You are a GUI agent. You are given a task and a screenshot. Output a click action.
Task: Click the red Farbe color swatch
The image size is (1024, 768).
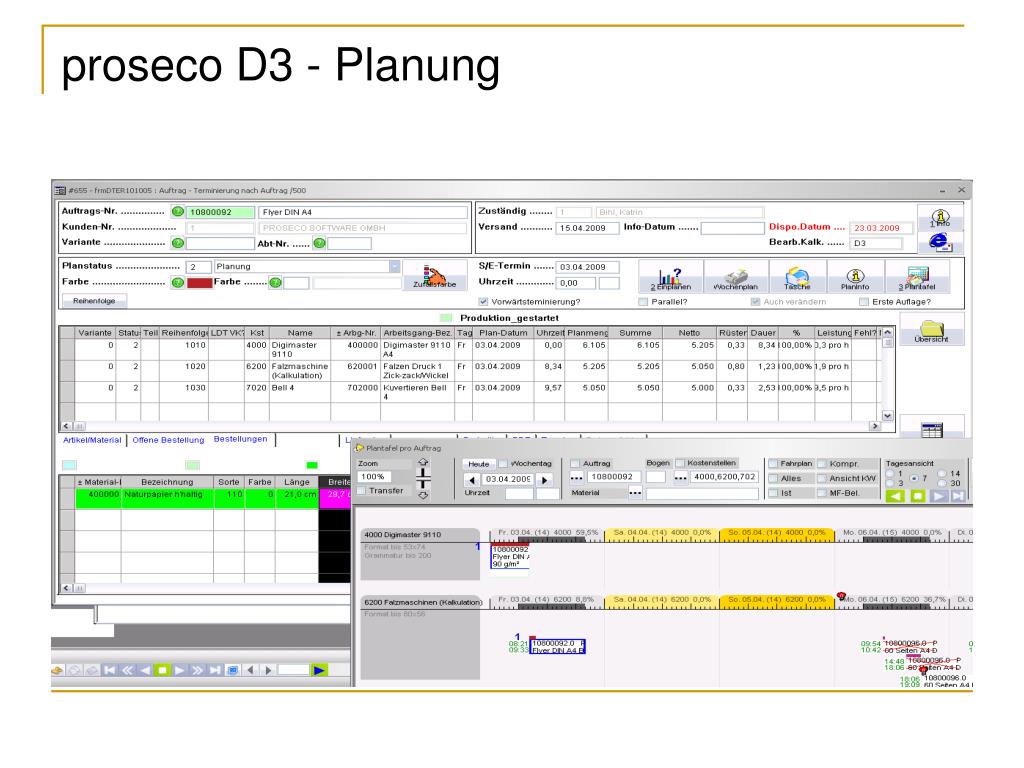[x=199, y=283]
